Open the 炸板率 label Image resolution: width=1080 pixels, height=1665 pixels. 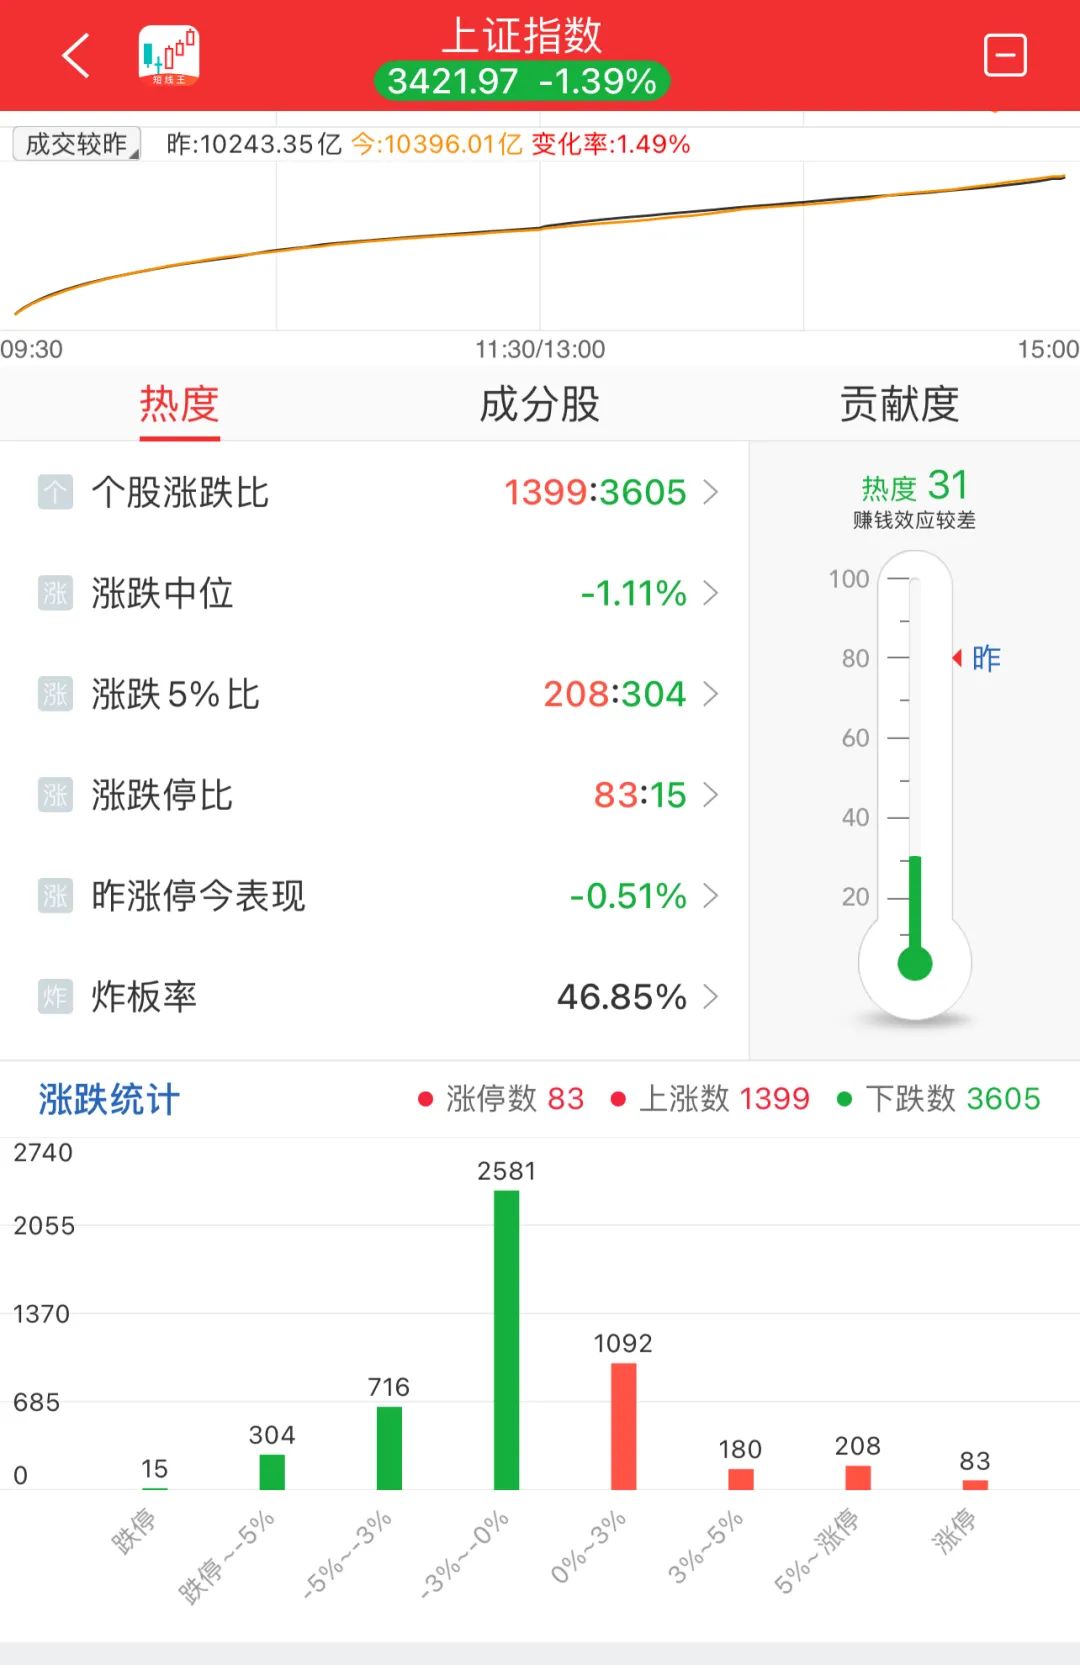(x=144, y=997)
